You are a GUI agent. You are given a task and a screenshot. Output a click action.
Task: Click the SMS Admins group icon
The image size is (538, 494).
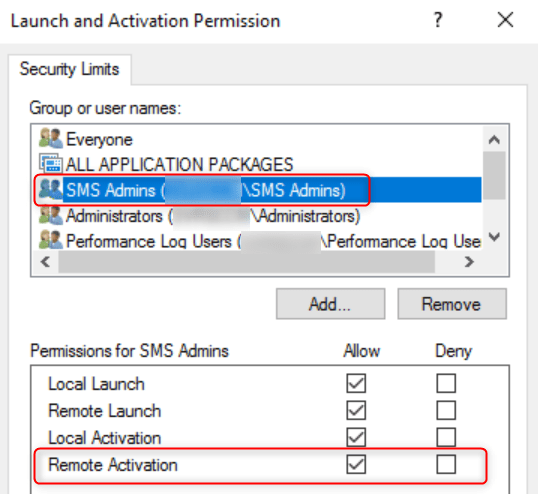click(x=51, y=189)
